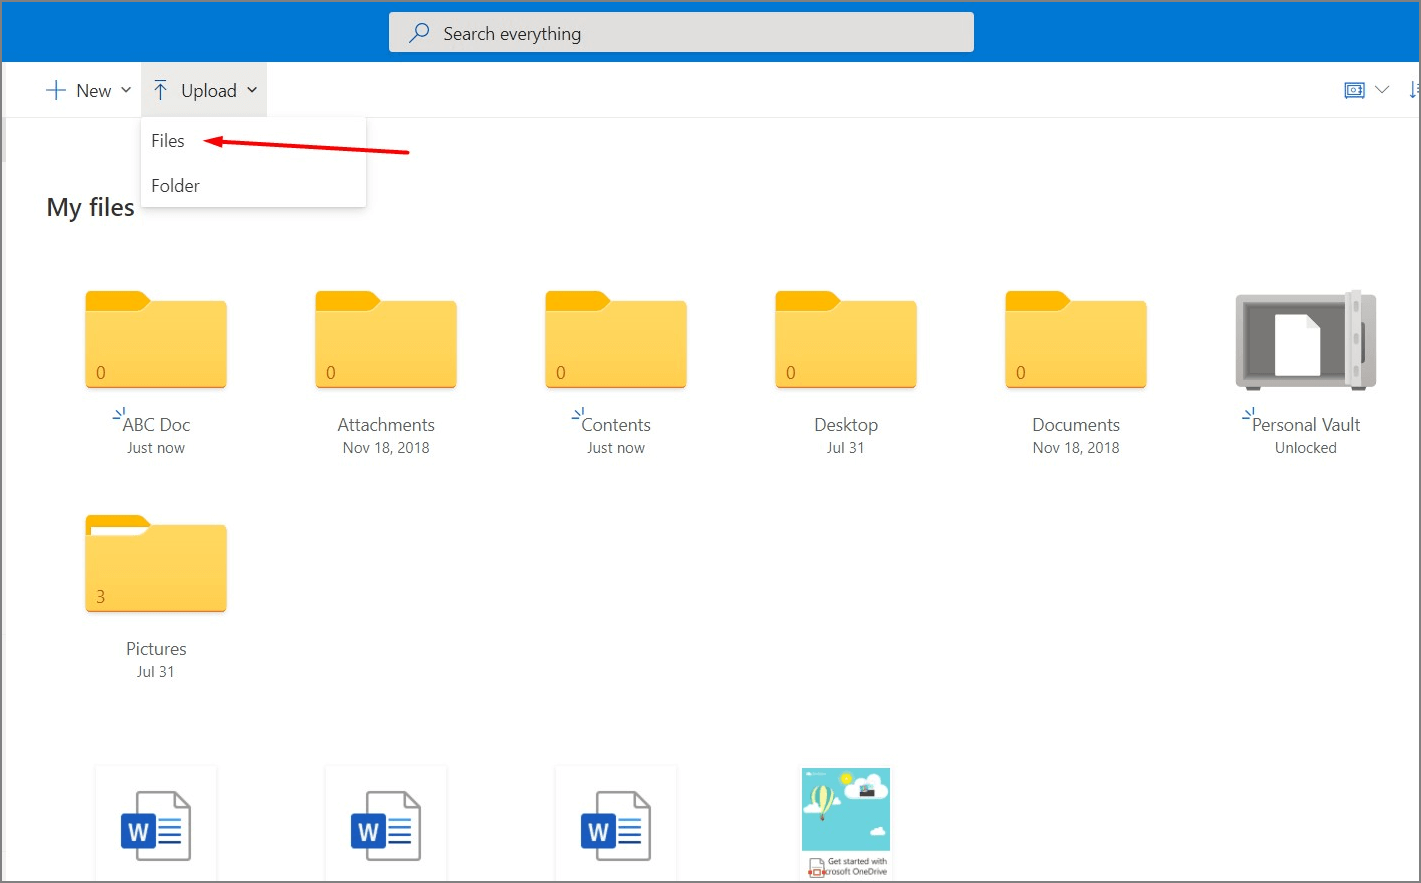Image resolution: width=1421 pixels, height=883 pixels.
Task: Expand the Upload dropdown chevron
Action: click(253, 89)
